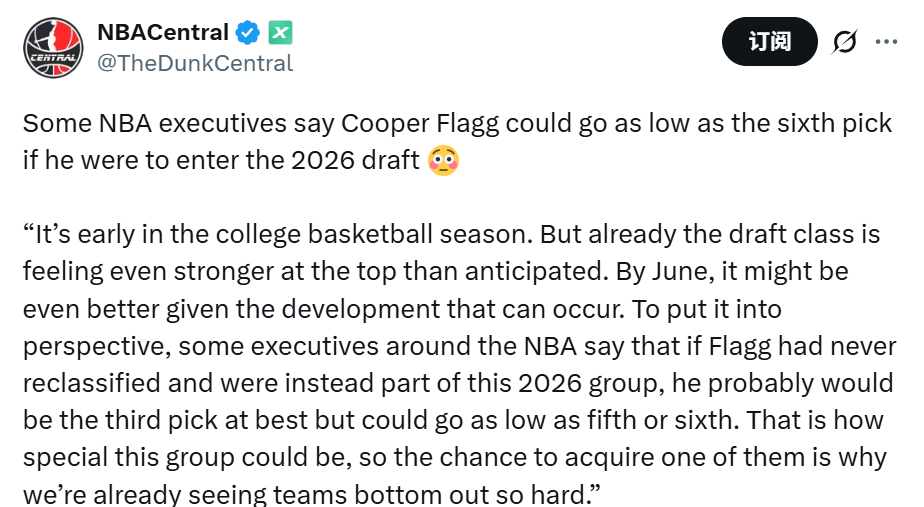Click the NBACentral display name
The width and height of the screenshot is (924, 507).
tap(163, 32)
